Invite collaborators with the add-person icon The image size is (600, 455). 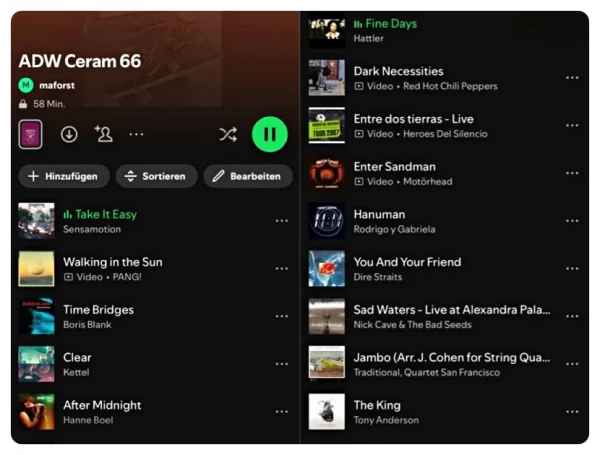tap(103, 134)
